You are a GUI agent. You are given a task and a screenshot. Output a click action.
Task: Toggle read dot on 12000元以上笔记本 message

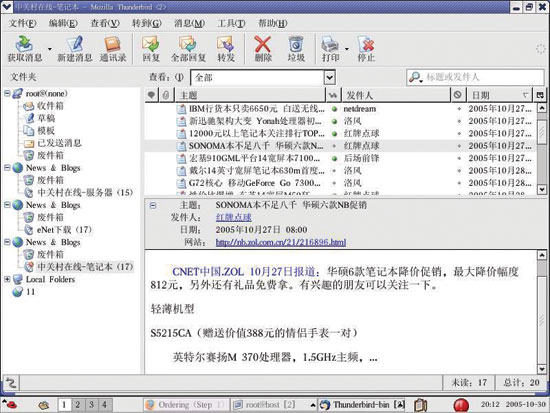[x=335, y=133]
